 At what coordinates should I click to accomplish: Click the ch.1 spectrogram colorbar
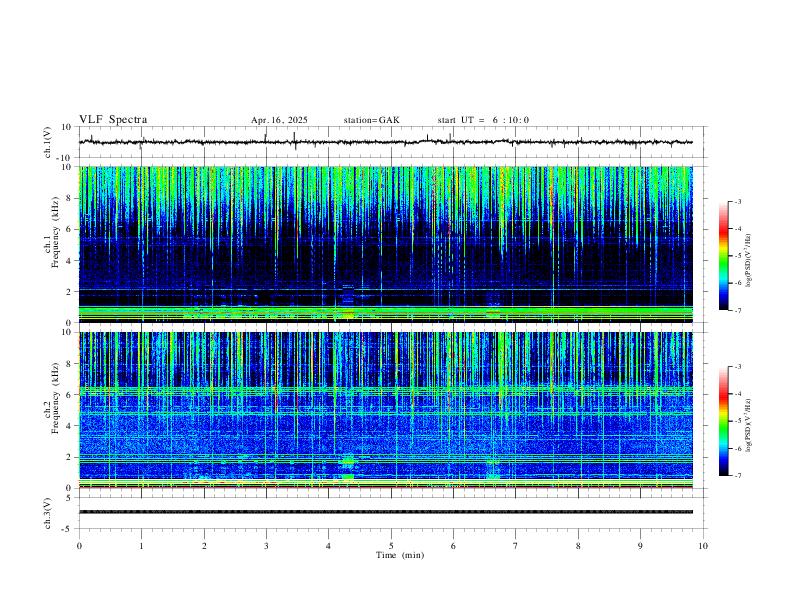click(x=723, y=256)
